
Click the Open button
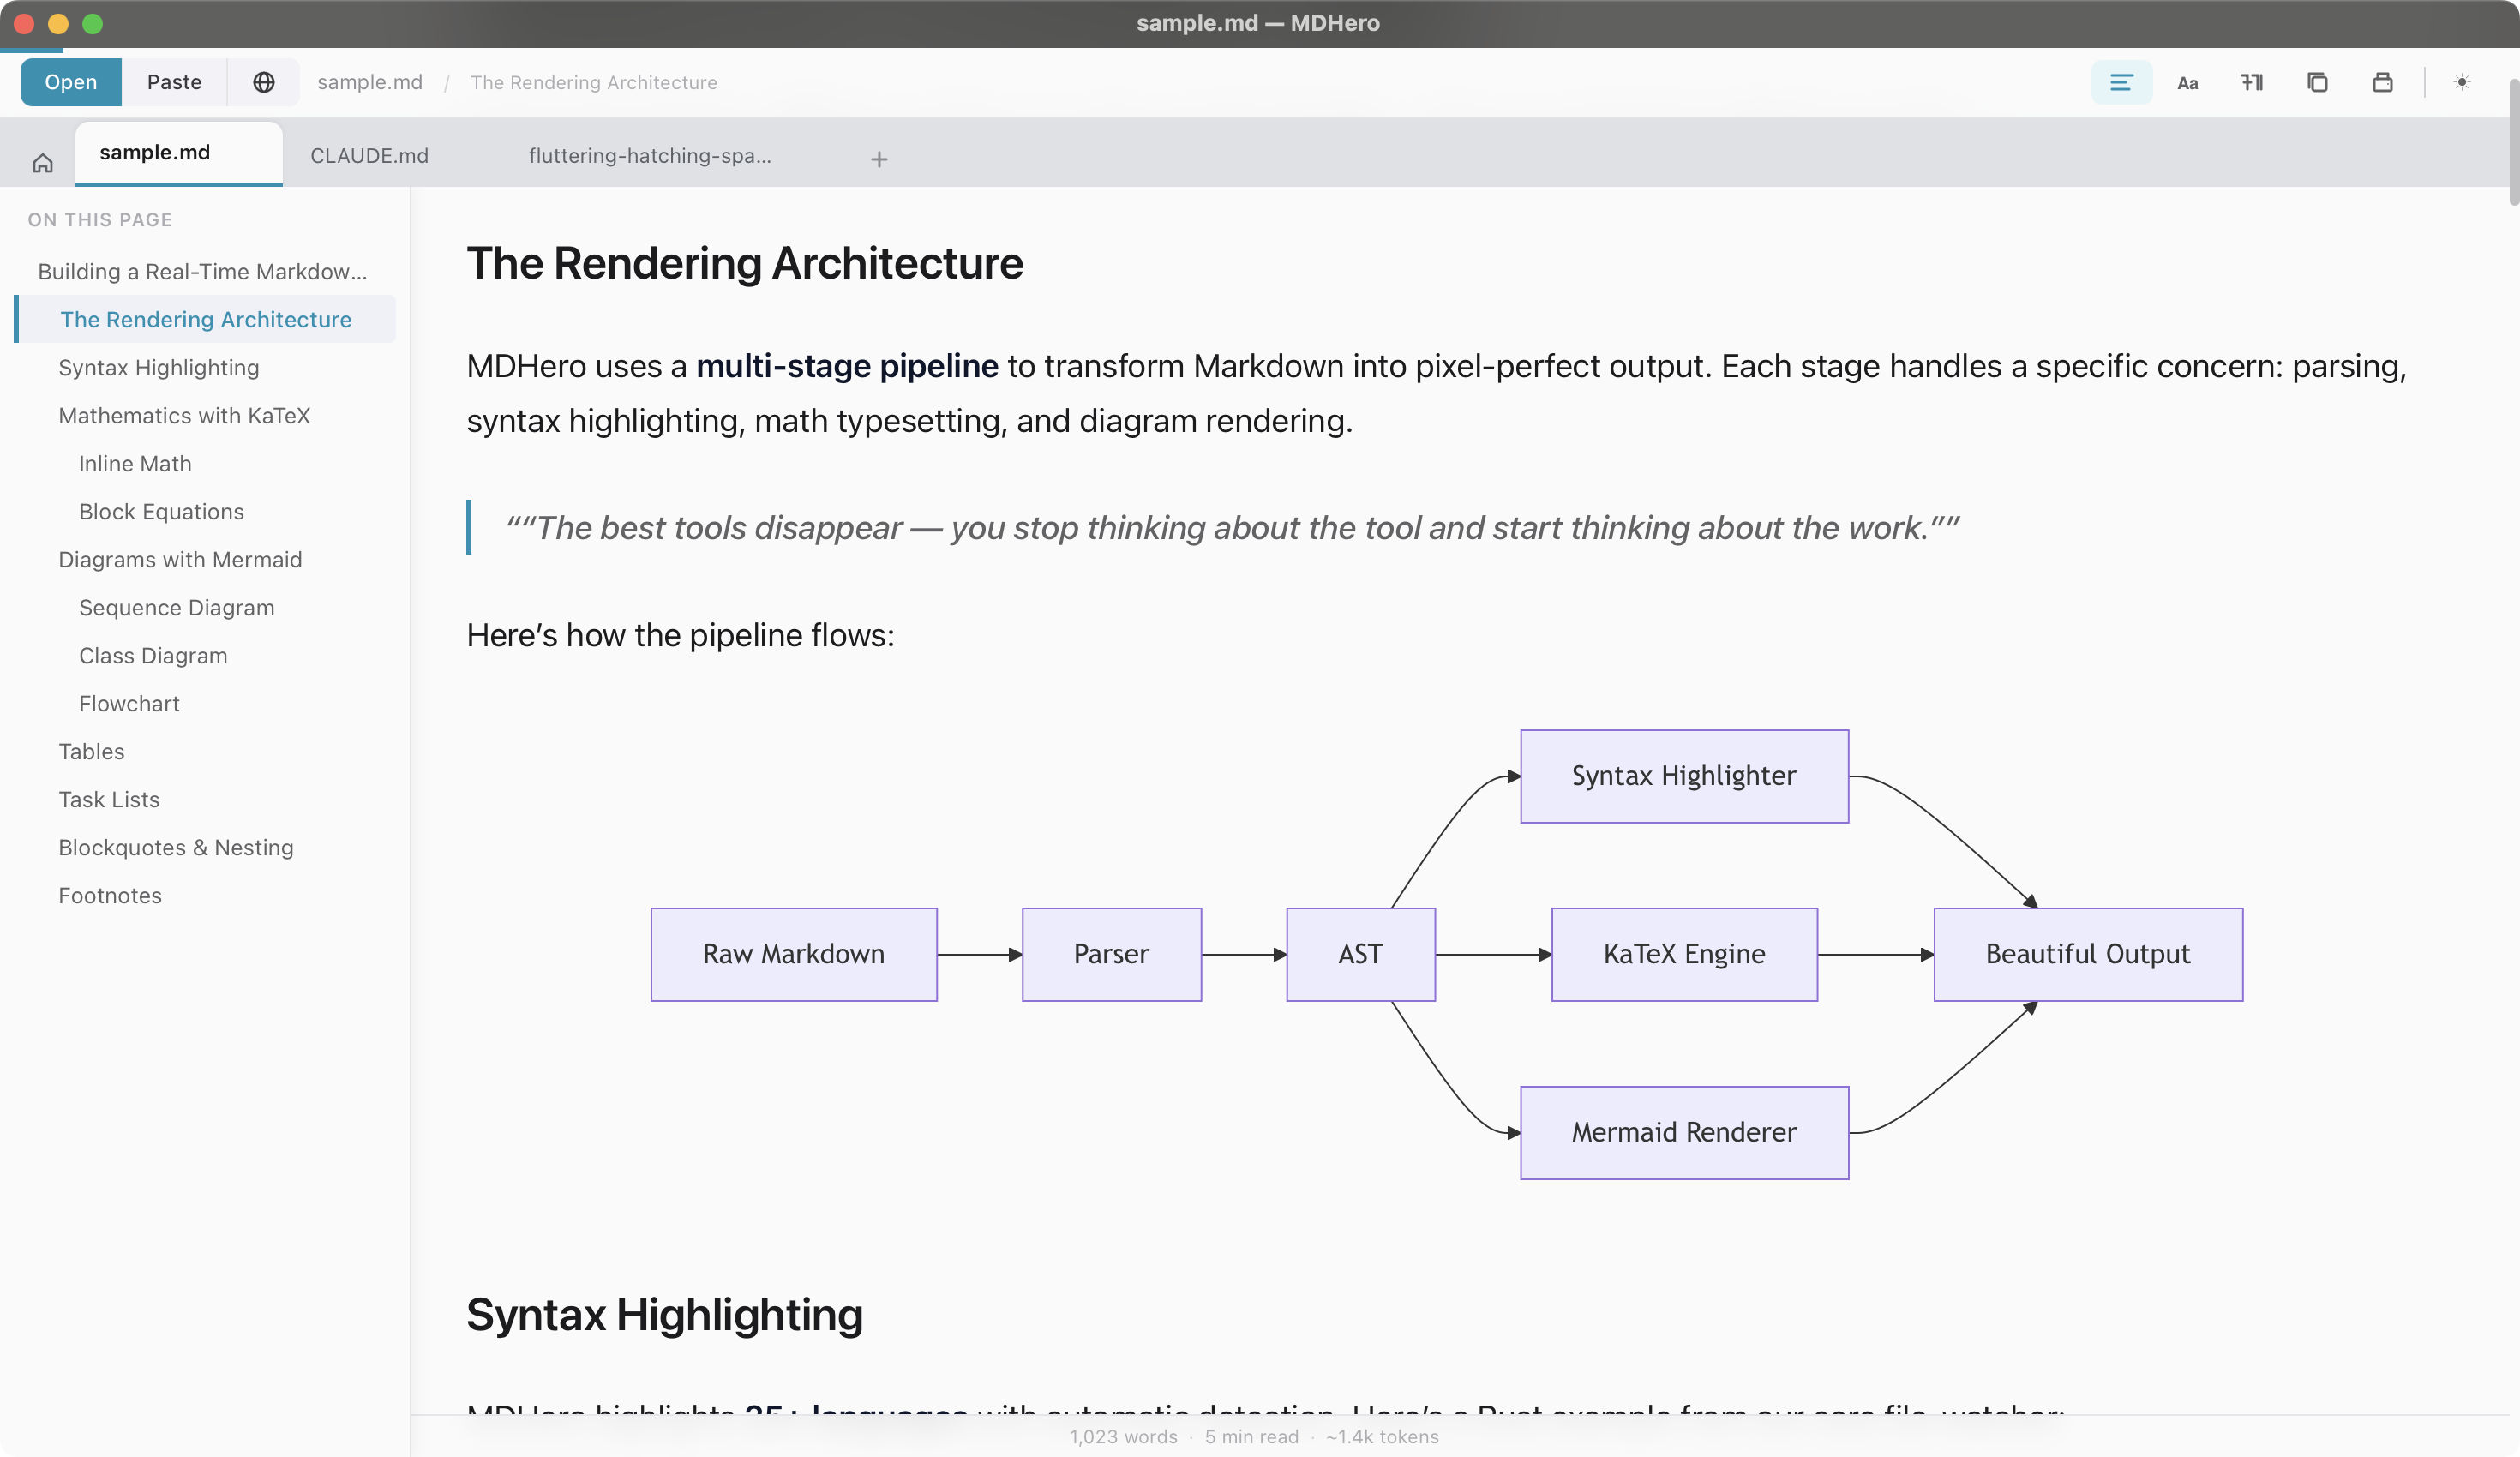coord(71,82)
